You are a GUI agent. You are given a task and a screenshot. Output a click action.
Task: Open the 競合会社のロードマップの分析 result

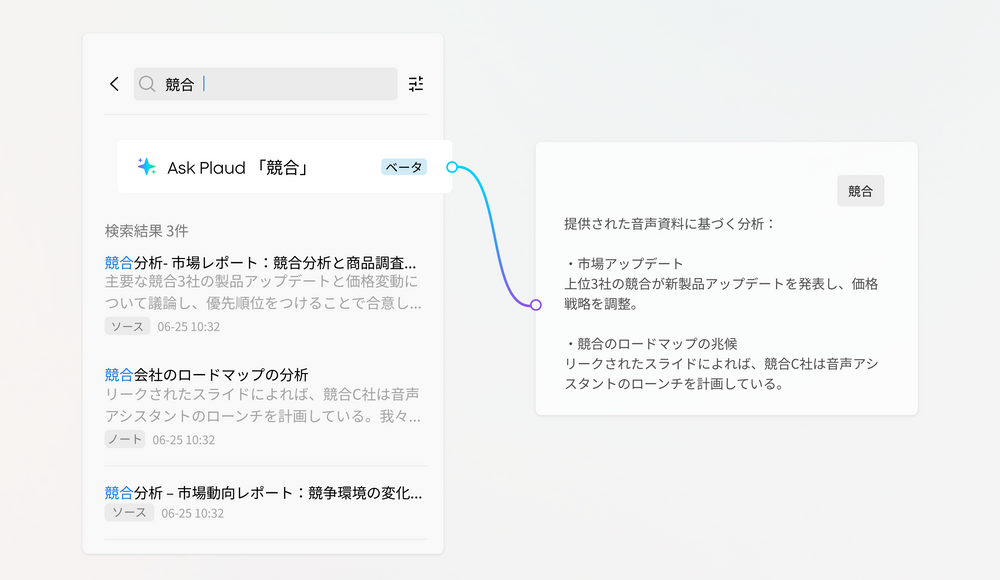click(x=207, y=375)
